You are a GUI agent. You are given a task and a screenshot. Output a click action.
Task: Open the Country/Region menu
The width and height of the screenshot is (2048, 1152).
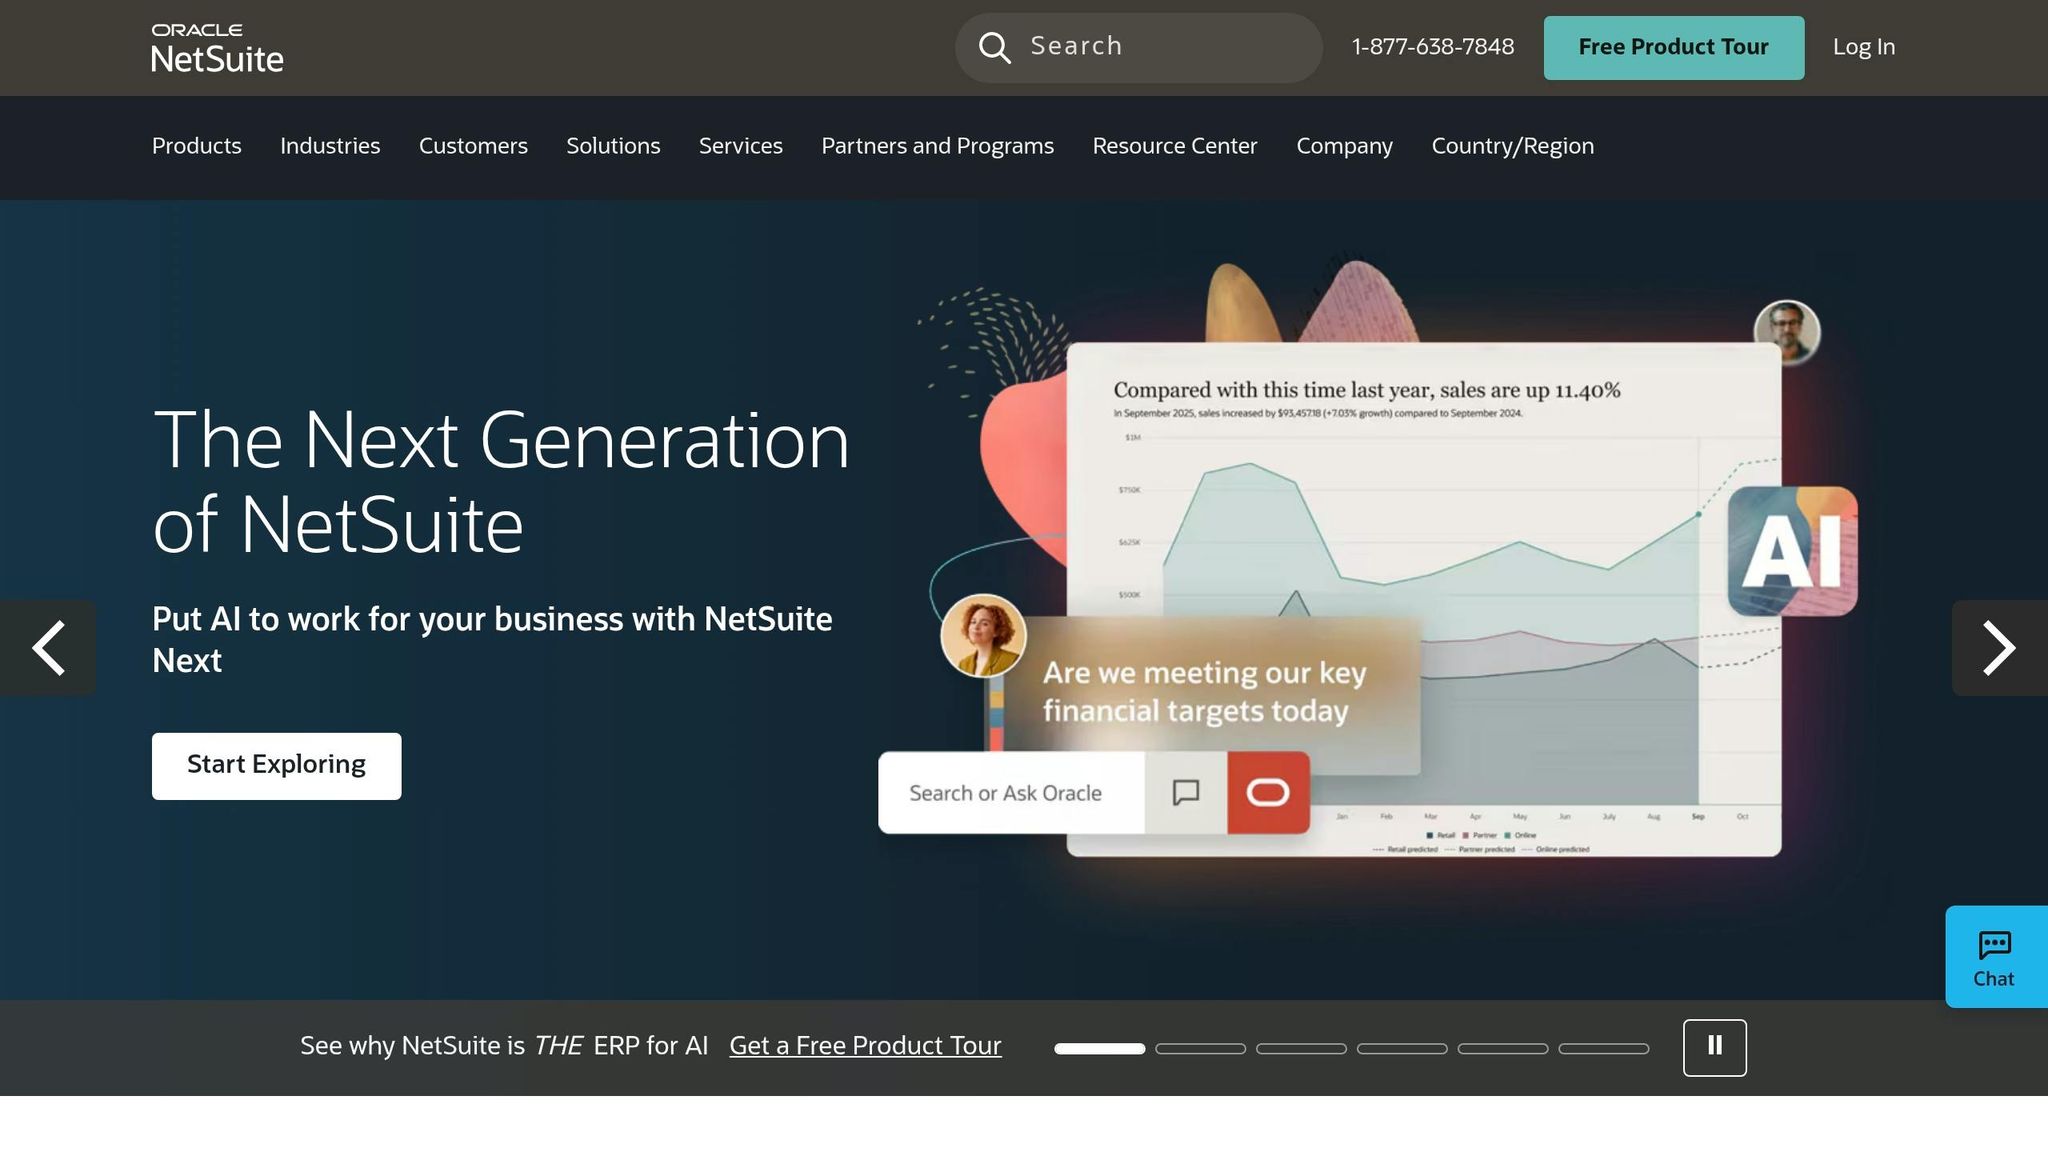pyautogui.click(x=1512, y=146)
